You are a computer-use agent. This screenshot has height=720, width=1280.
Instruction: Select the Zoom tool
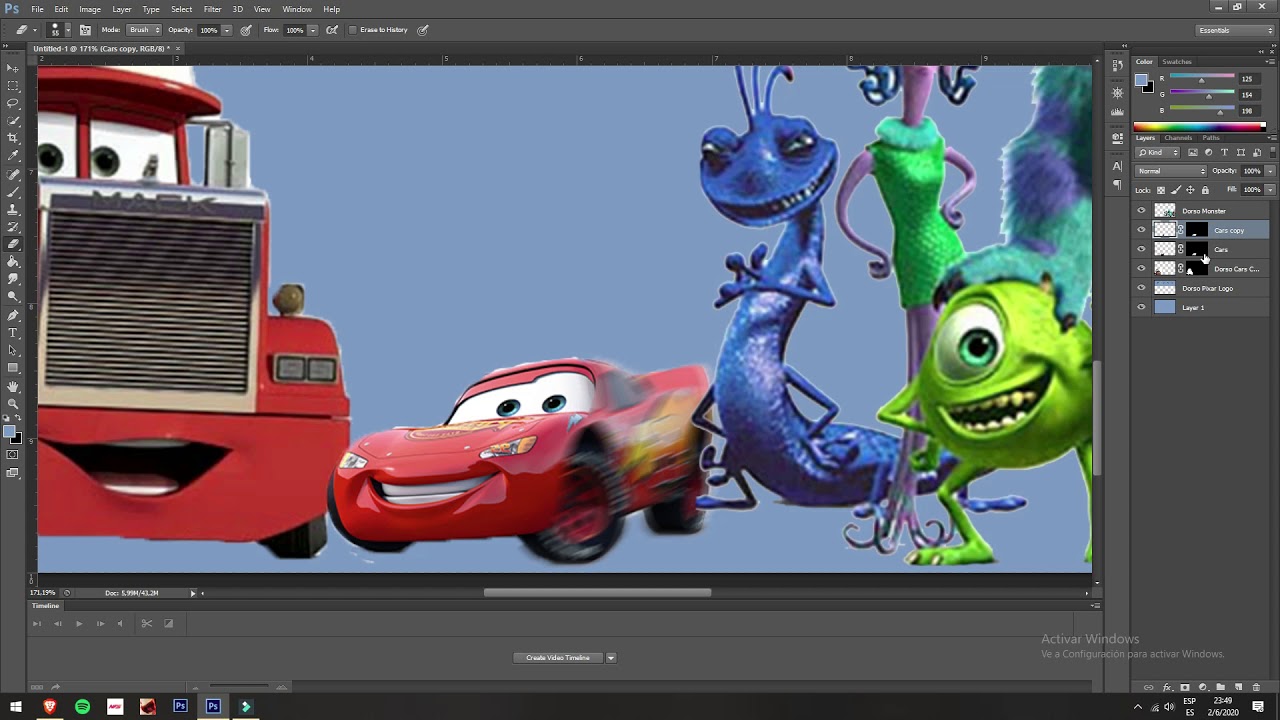tap(13, 404)
